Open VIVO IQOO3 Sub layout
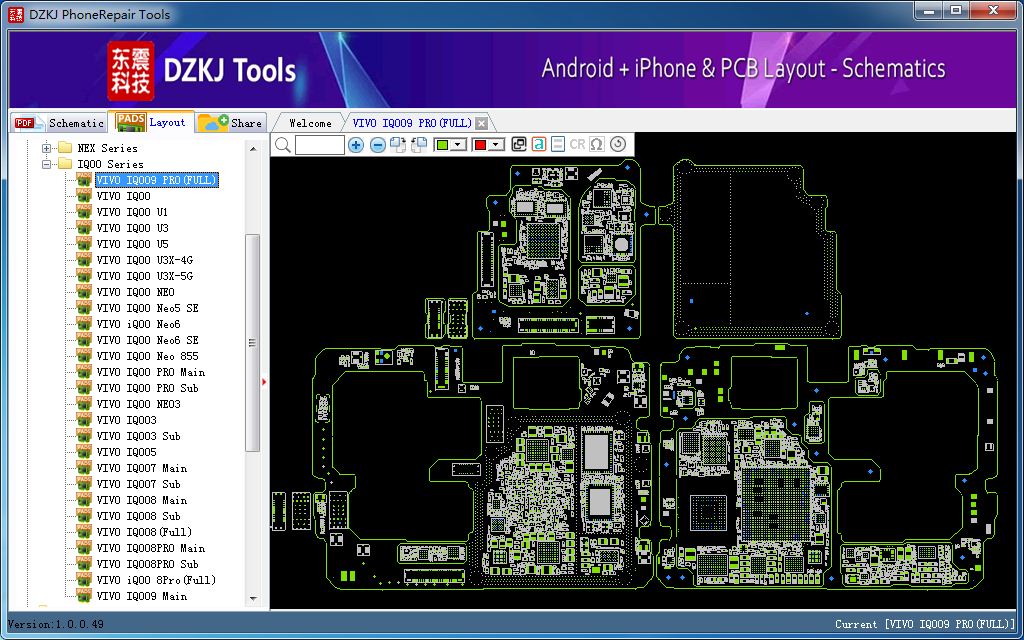Viewport: 1024px width, 640px height. pyautogui.click(x=138, y=436)
